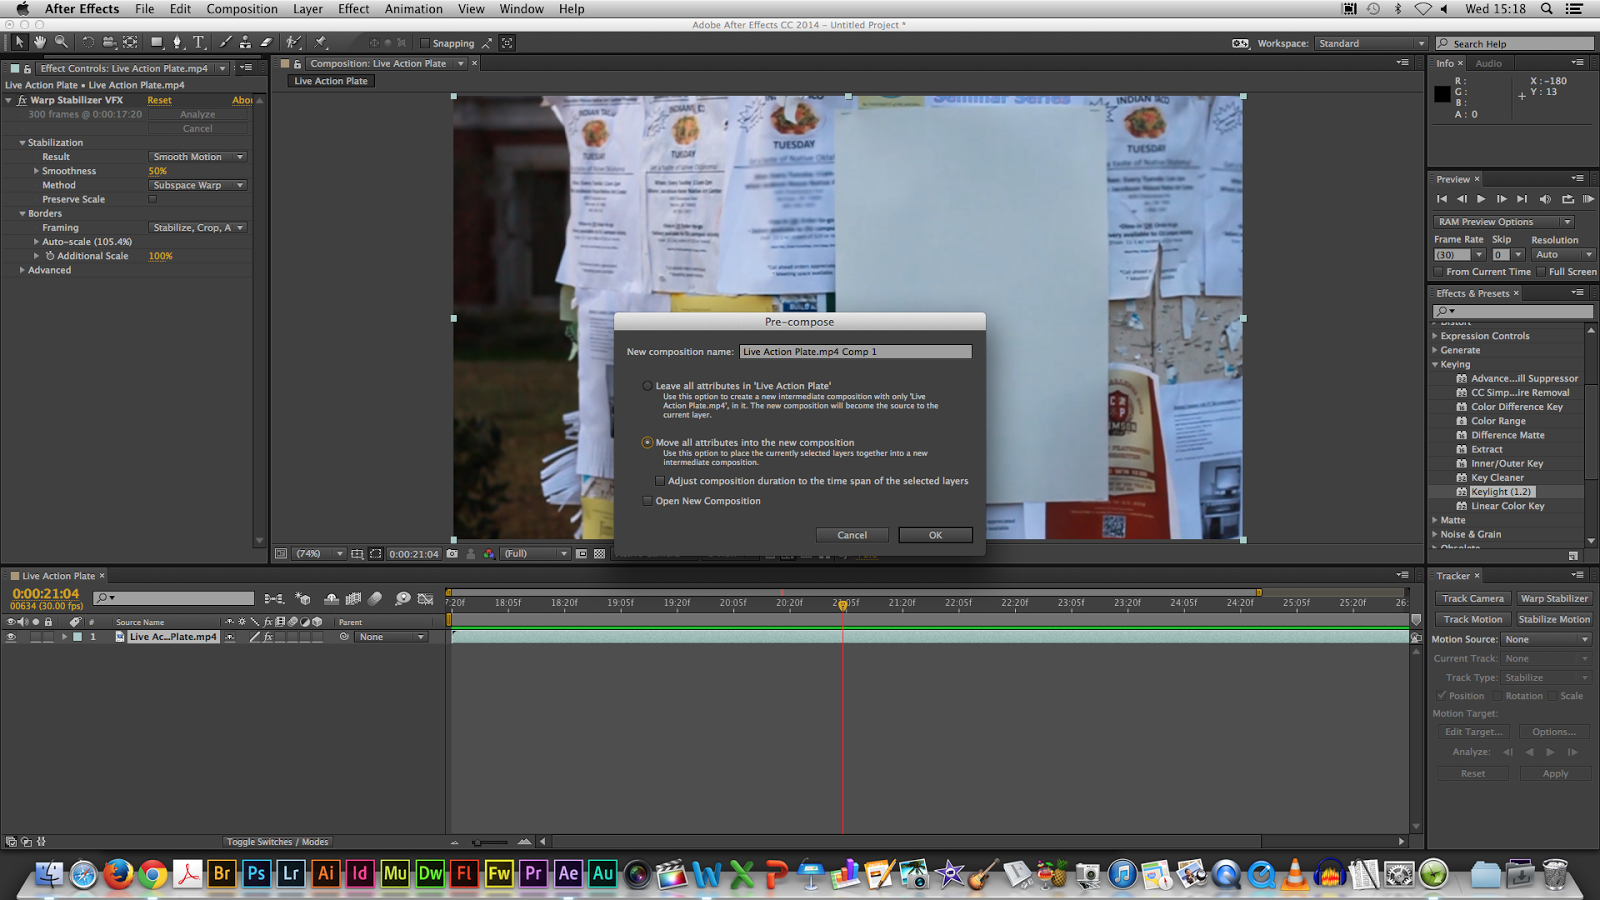The image size is (1600, 900).
Task: Expand the Advanced section
Action: [22, 270]
